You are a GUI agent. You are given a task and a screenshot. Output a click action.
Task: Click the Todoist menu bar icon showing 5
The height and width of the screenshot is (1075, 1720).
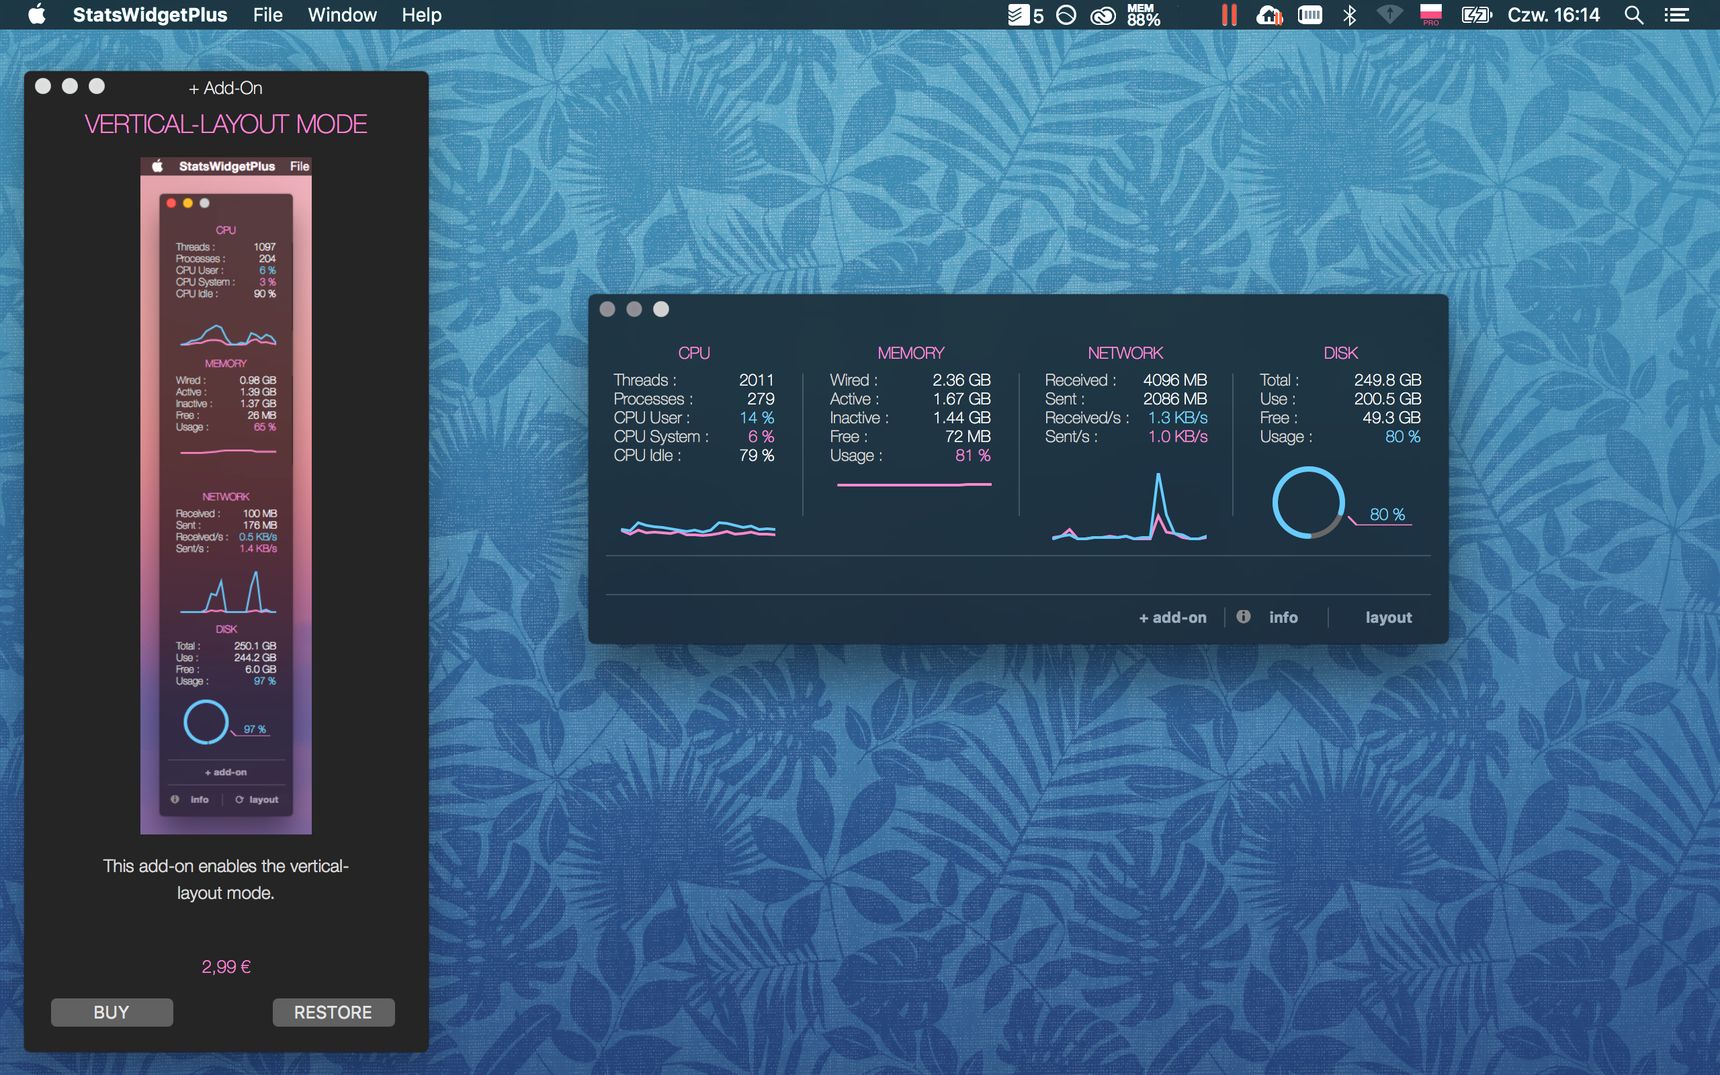[x=1026, y=14]
